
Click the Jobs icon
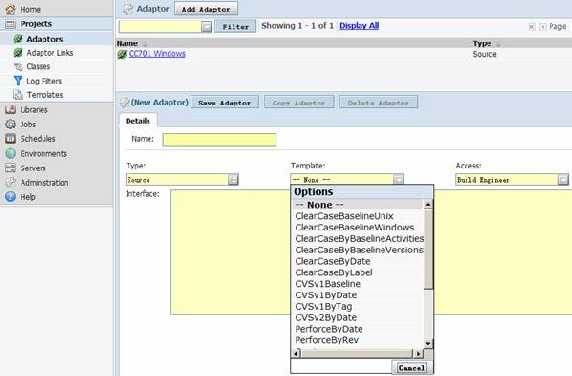coord(11,124)
